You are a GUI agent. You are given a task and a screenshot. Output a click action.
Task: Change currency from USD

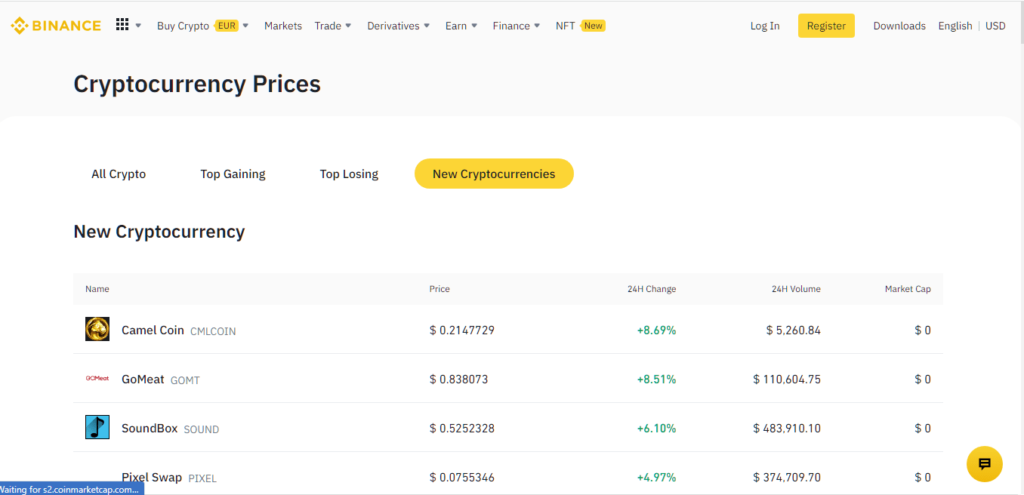(x=995, y=26)
